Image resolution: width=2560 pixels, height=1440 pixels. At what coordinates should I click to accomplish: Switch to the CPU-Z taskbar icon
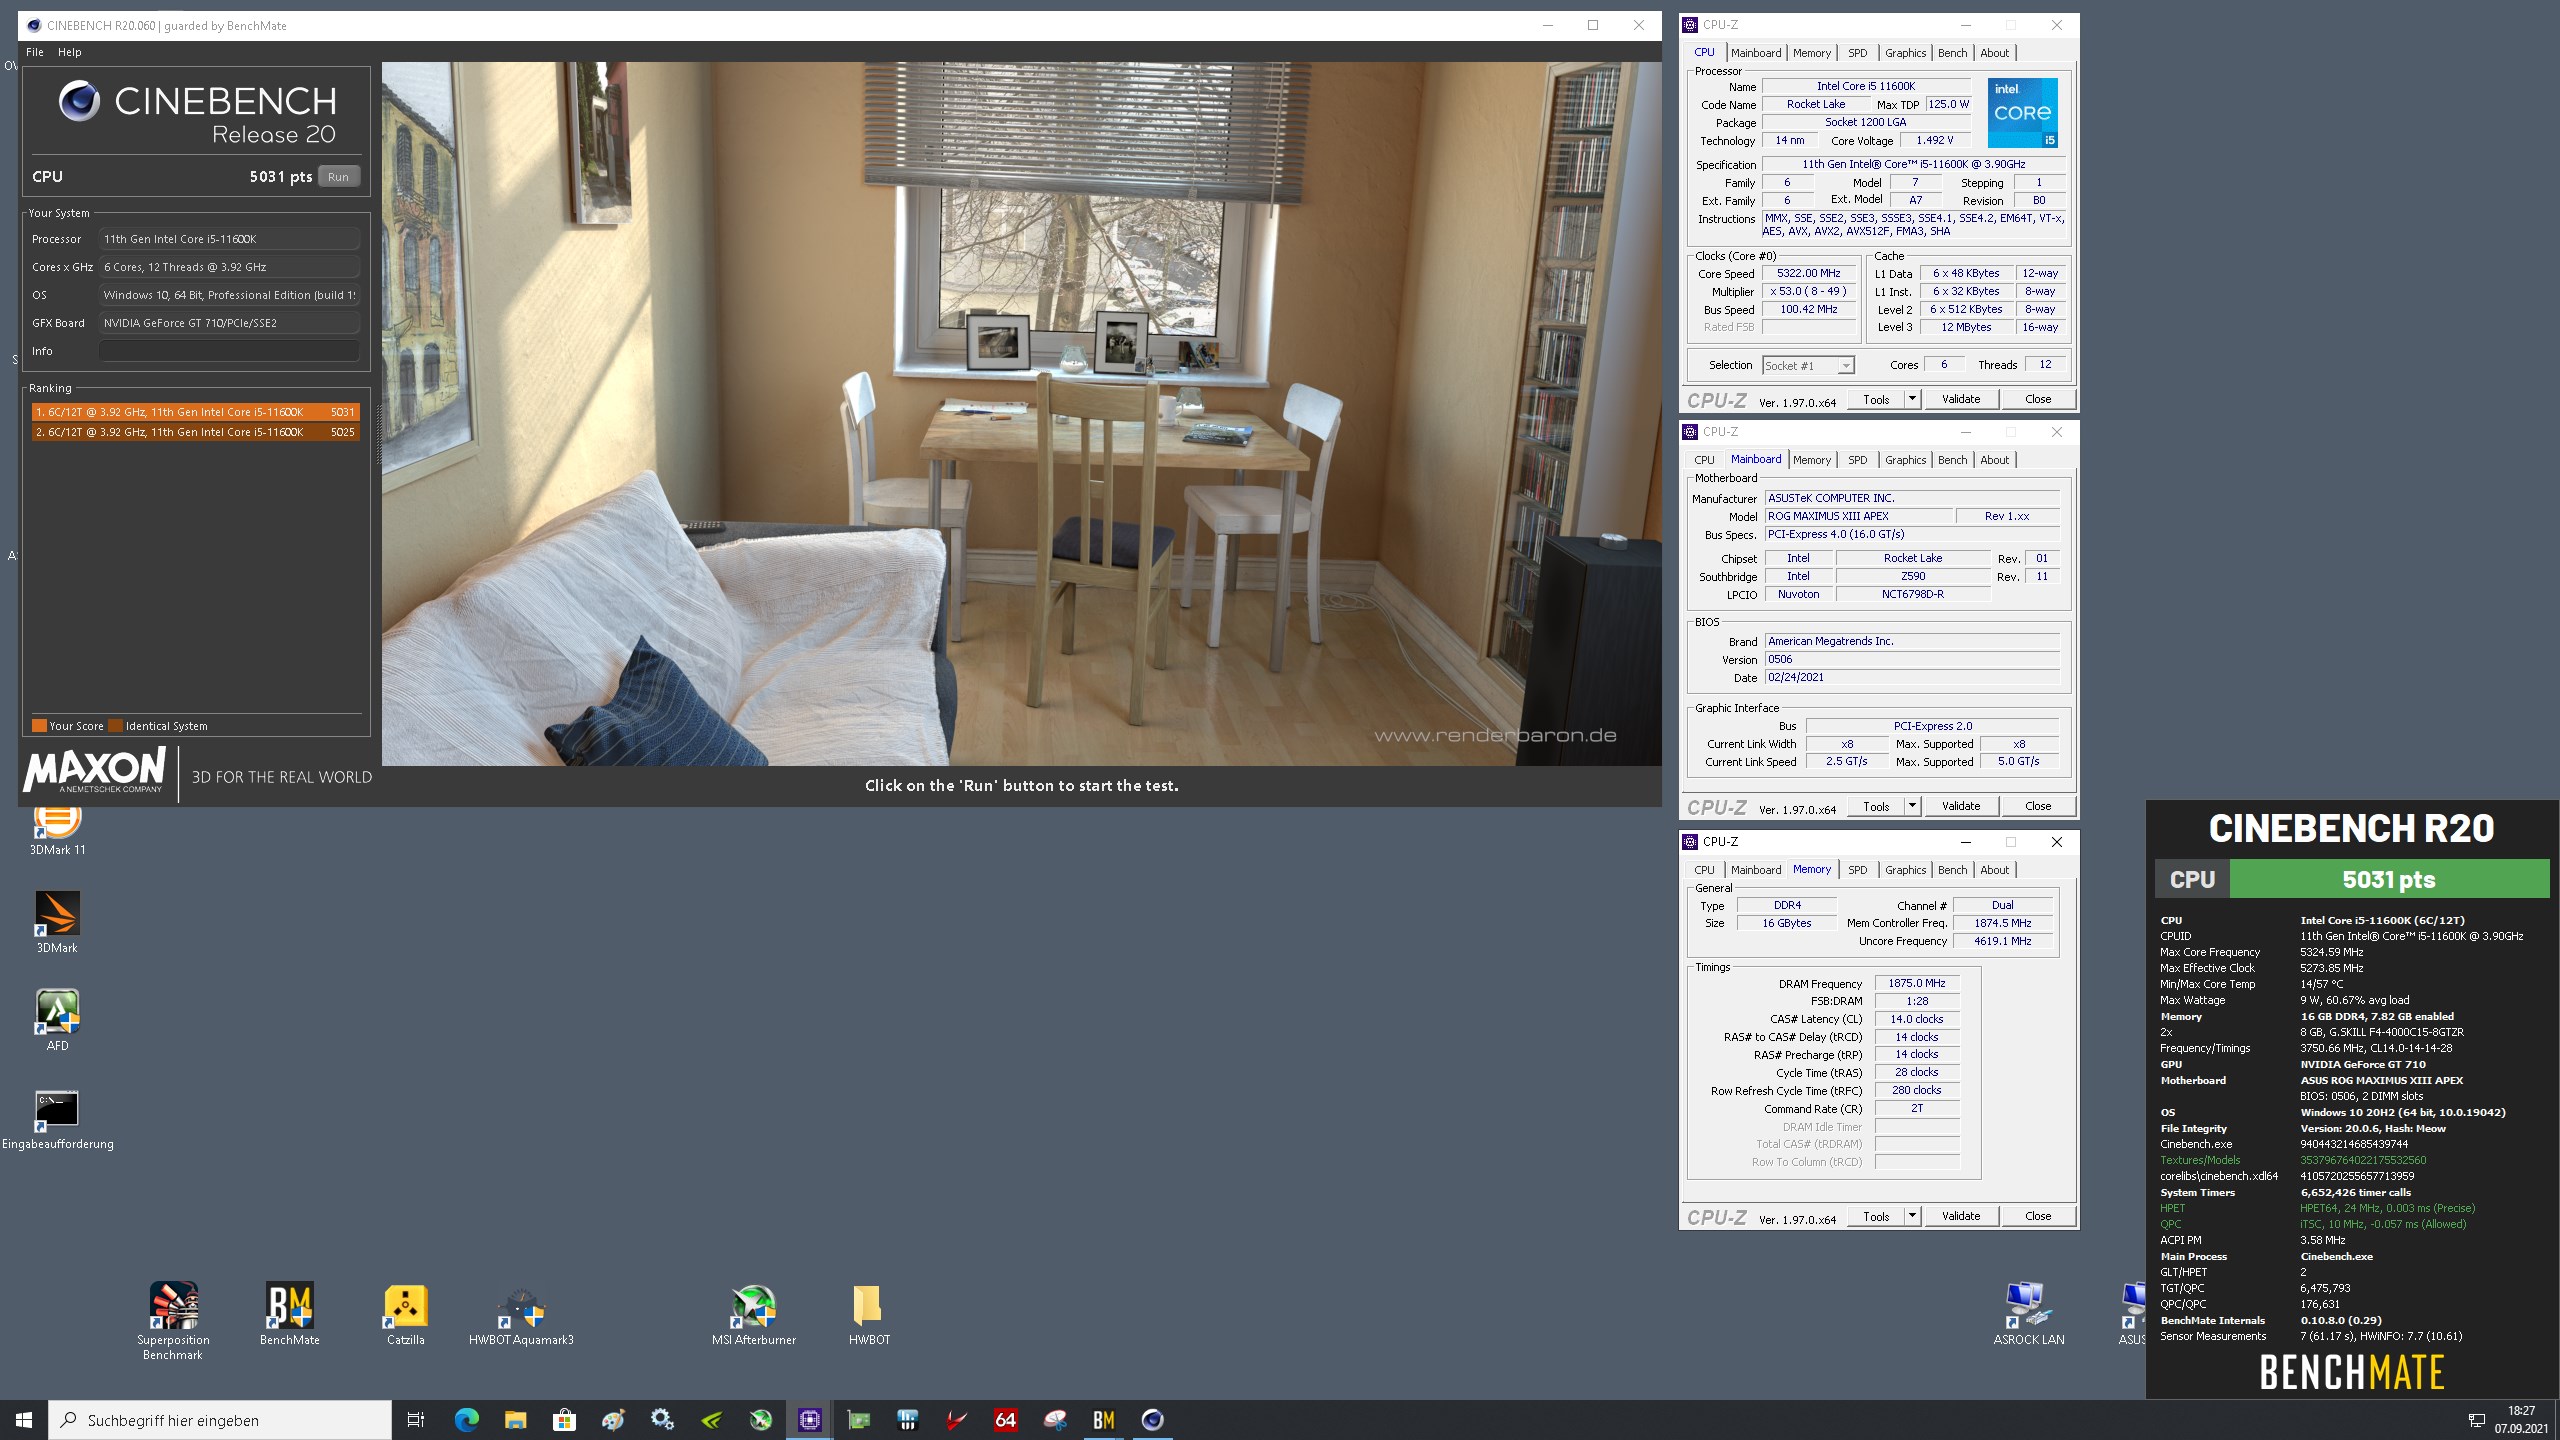(x=809, y=1420)
